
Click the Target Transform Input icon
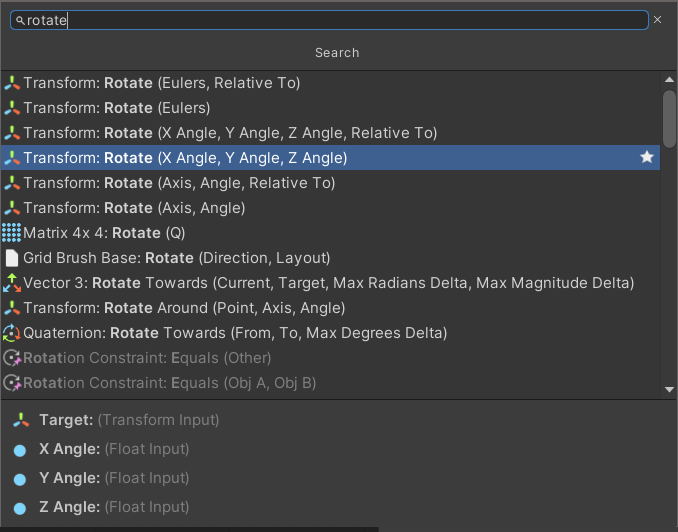(x=21, y=420)
